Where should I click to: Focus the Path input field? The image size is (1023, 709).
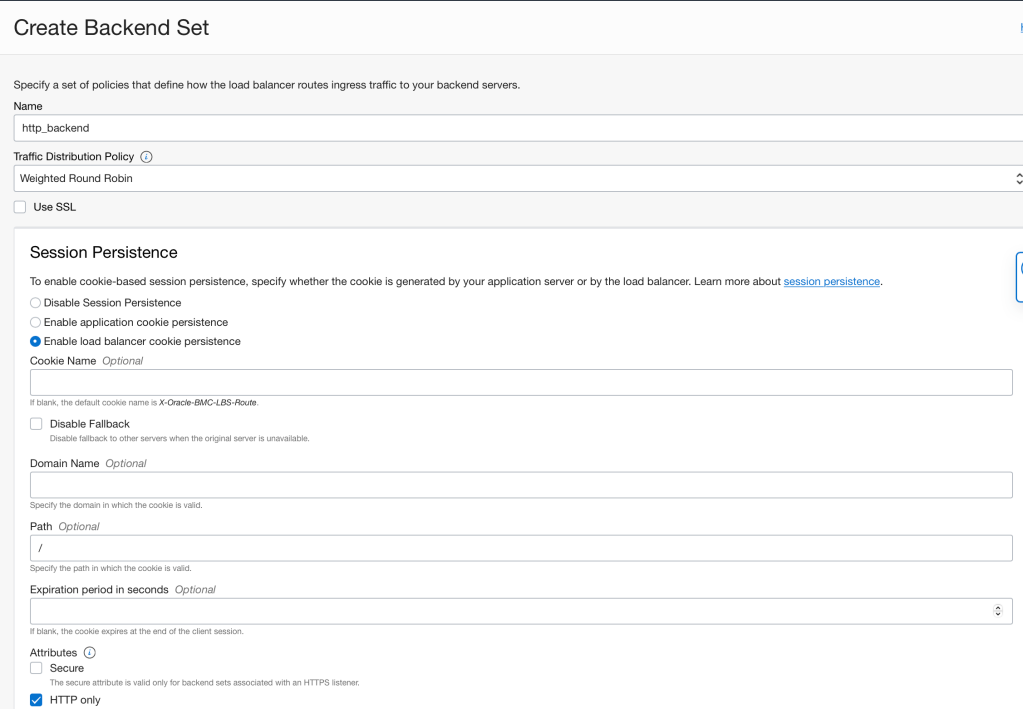(521, 548)
